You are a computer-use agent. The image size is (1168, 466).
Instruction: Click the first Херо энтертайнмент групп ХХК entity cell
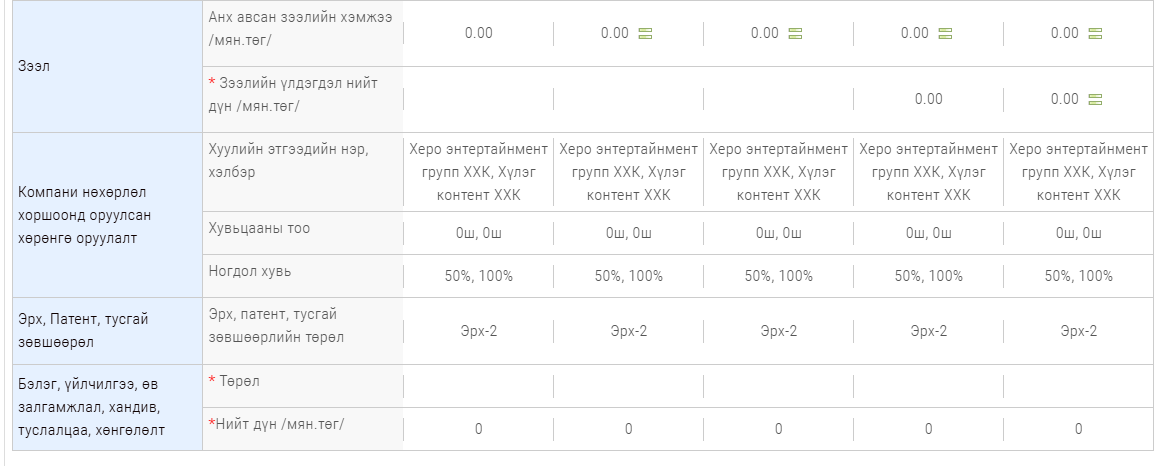pyautogui.click(x=478, y=172)
